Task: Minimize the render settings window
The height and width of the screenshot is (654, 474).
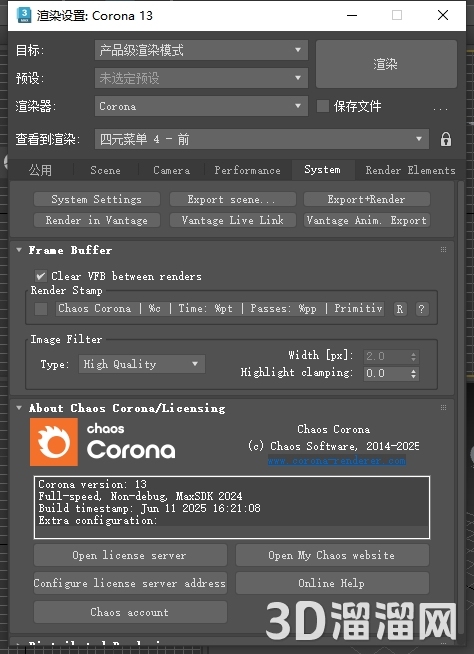Action: click(x=352, y=15)
